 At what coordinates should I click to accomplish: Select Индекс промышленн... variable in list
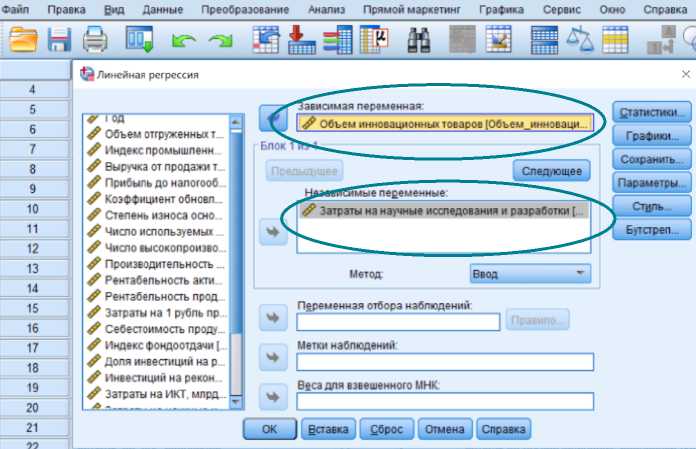[x=157, y=150]
